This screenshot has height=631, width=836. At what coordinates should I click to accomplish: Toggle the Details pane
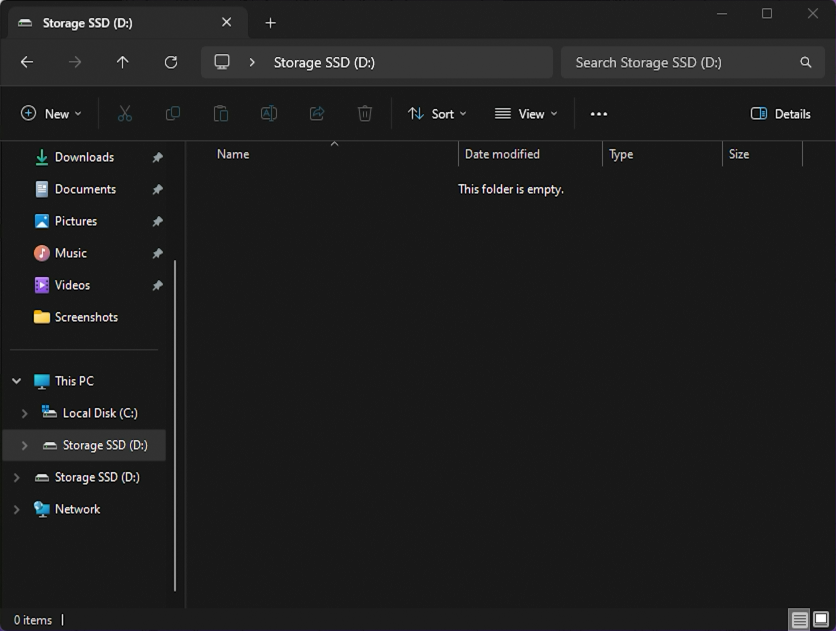point(781,114)
